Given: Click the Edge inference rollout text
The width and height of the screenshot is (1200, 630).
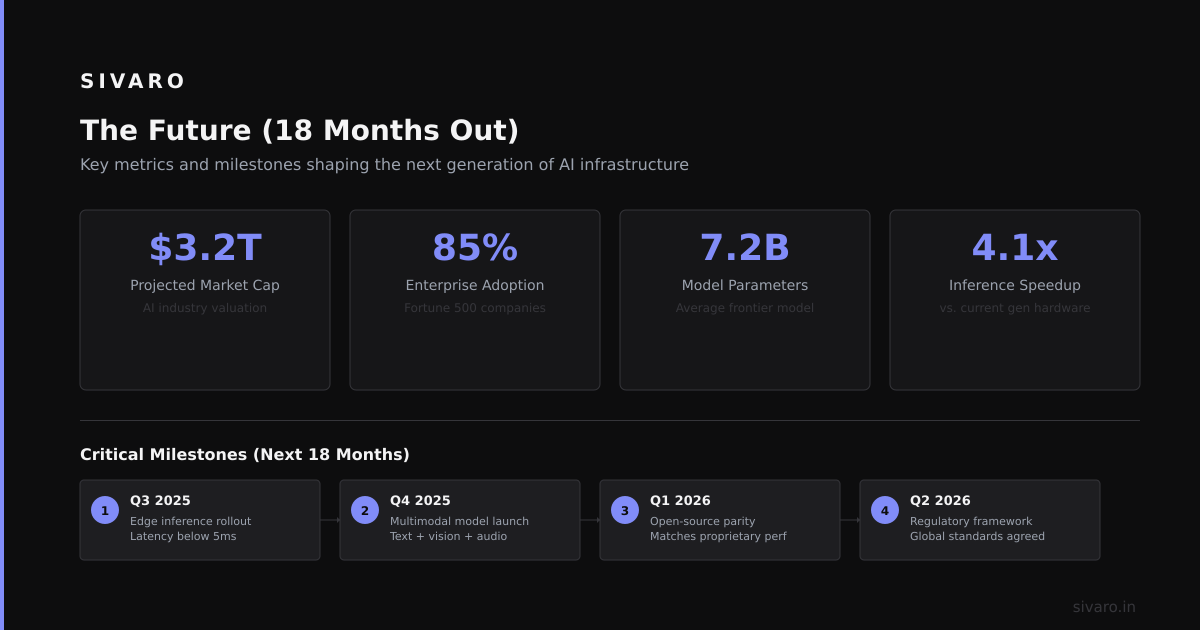Looking at the screenshot, I should coord(190,521).
